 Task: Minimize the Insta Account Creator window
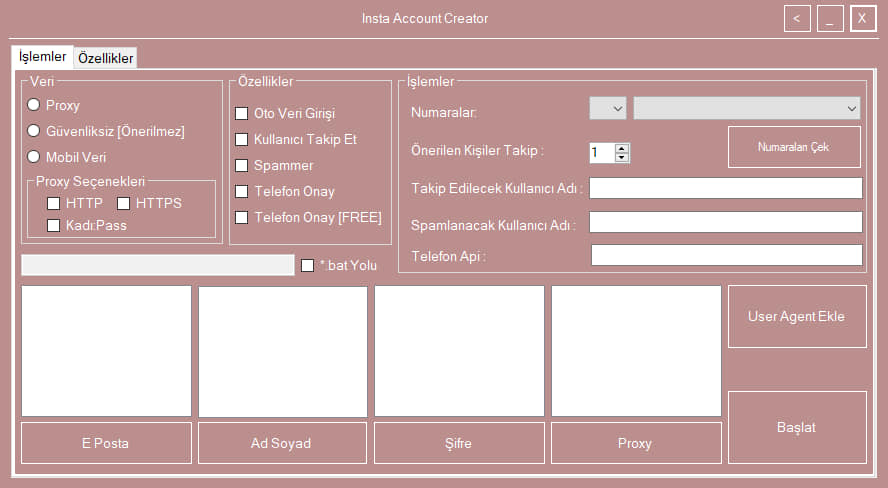[x=830, y=19]
